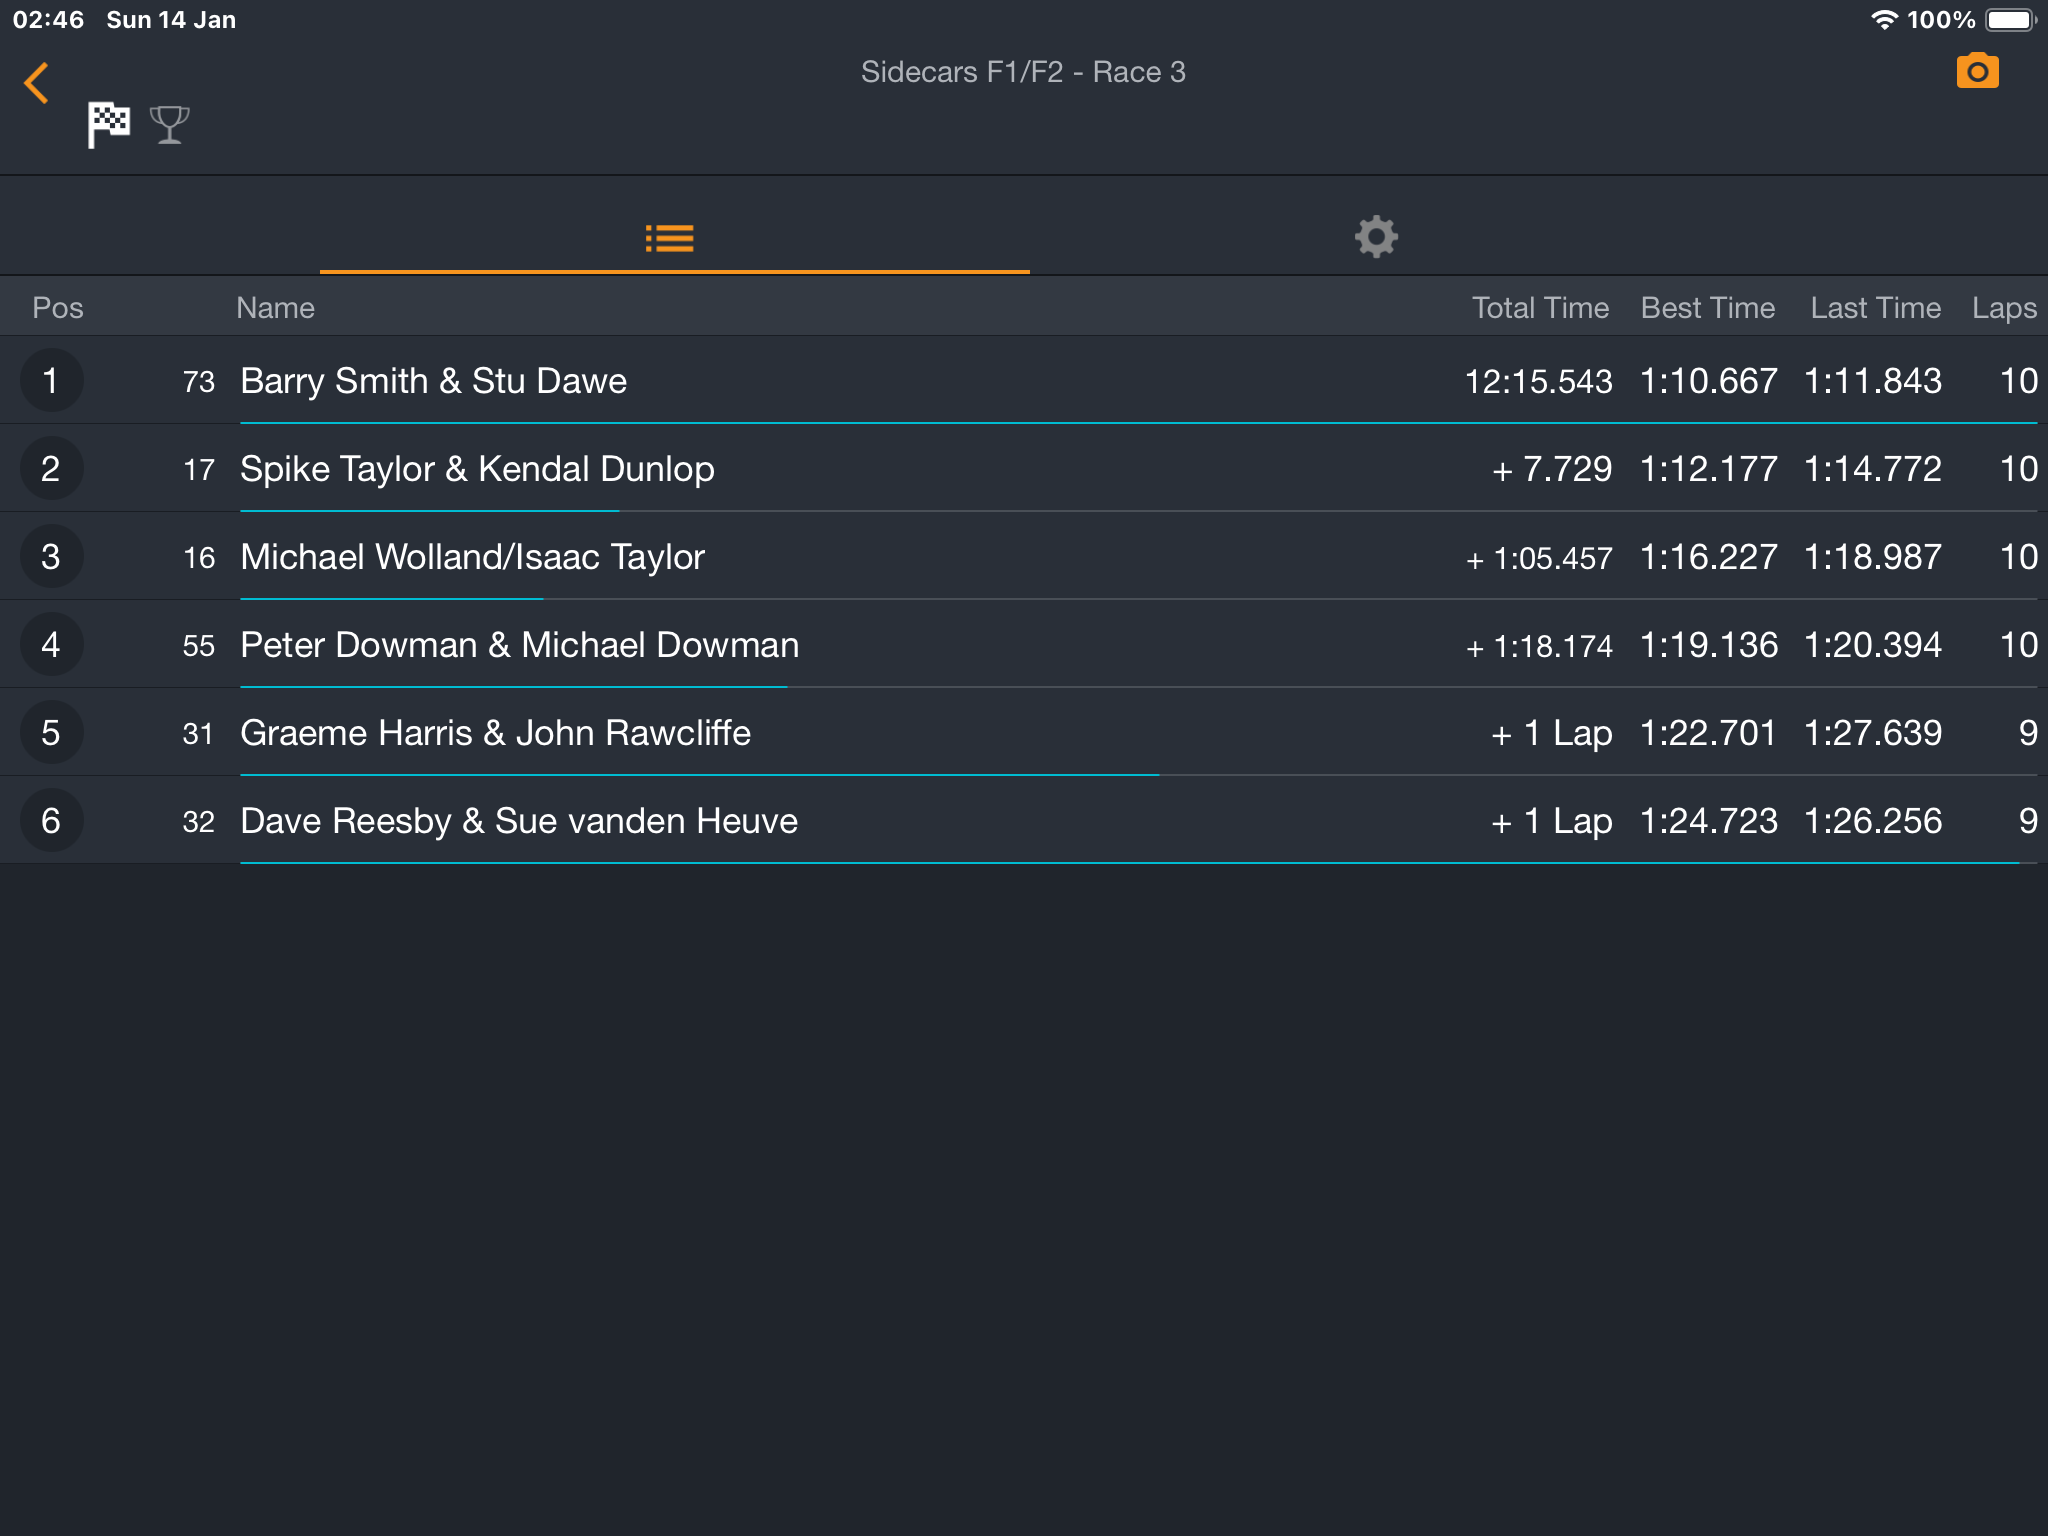The width and height of the screenshot is (2048, 1536).
Task: Sort by the Total Time column header
Action: 1540,308
